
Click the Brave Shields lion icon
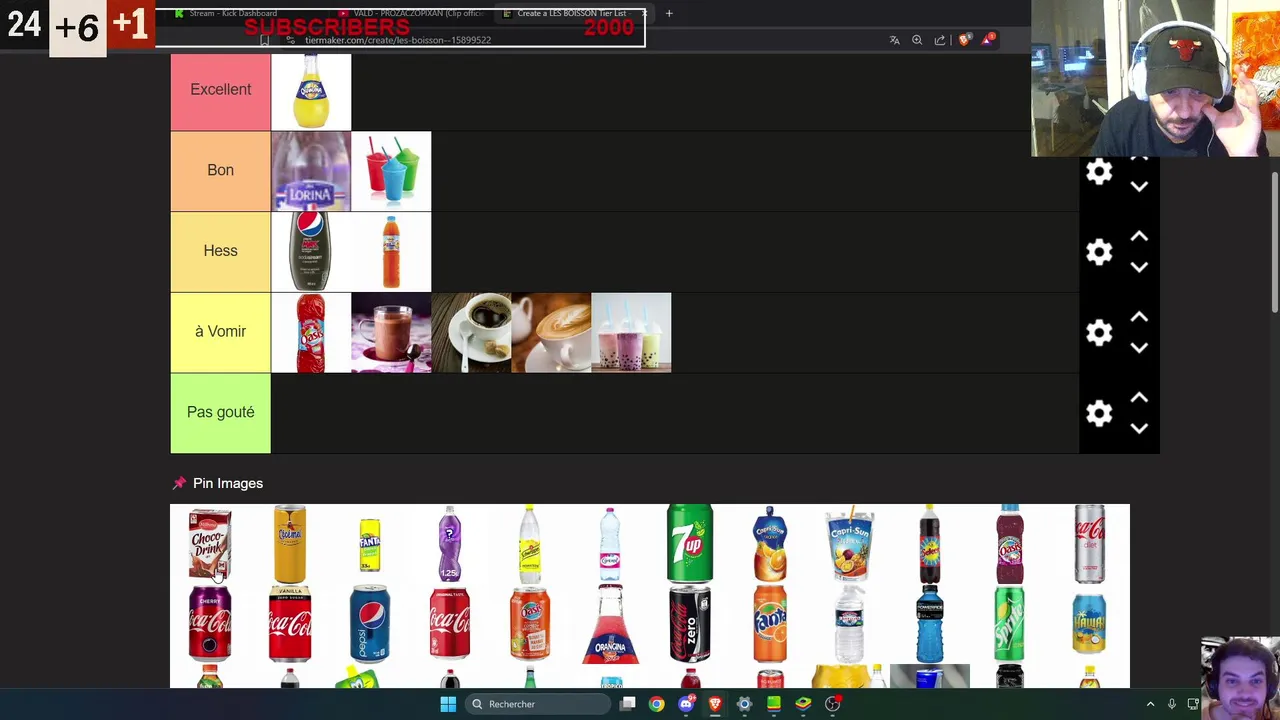964,40
